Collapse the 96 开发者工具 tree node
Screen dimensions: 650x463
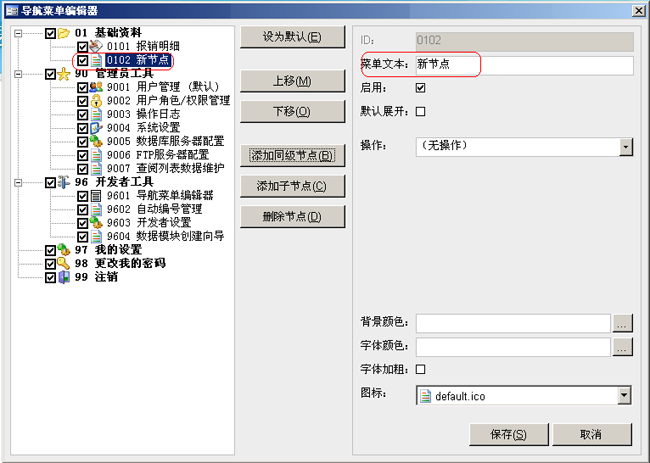tap(18, 182)
